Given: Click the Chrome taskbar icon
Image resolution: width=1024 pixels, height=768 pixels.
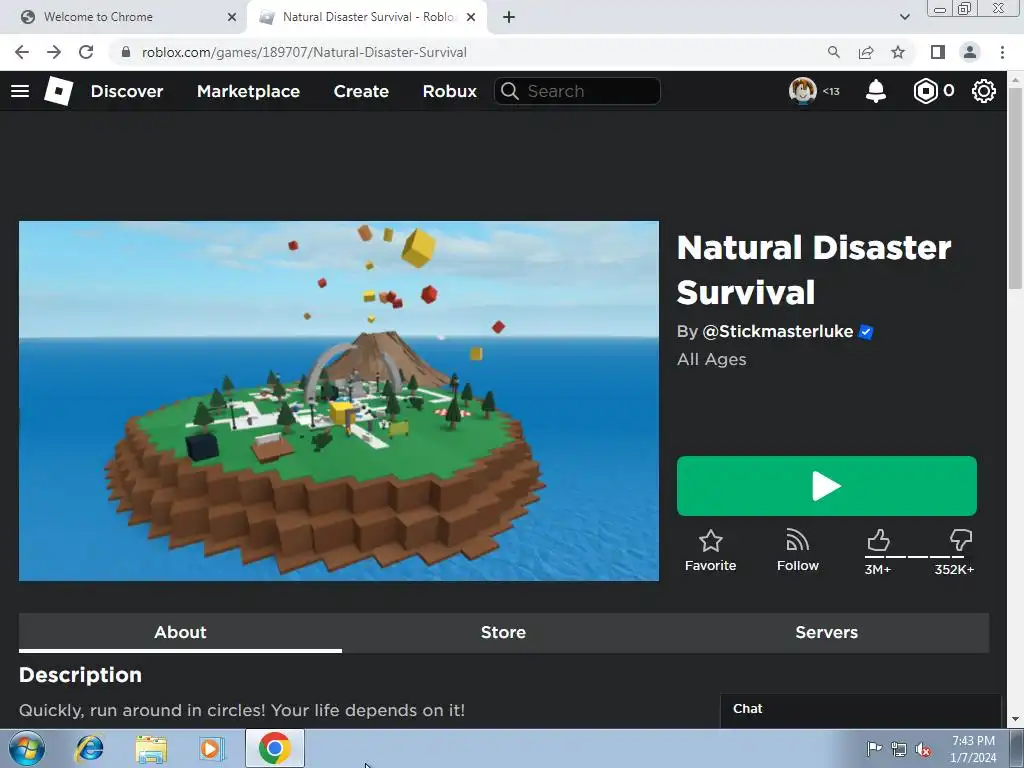Looking at the screenshot, I should point(275,748).
